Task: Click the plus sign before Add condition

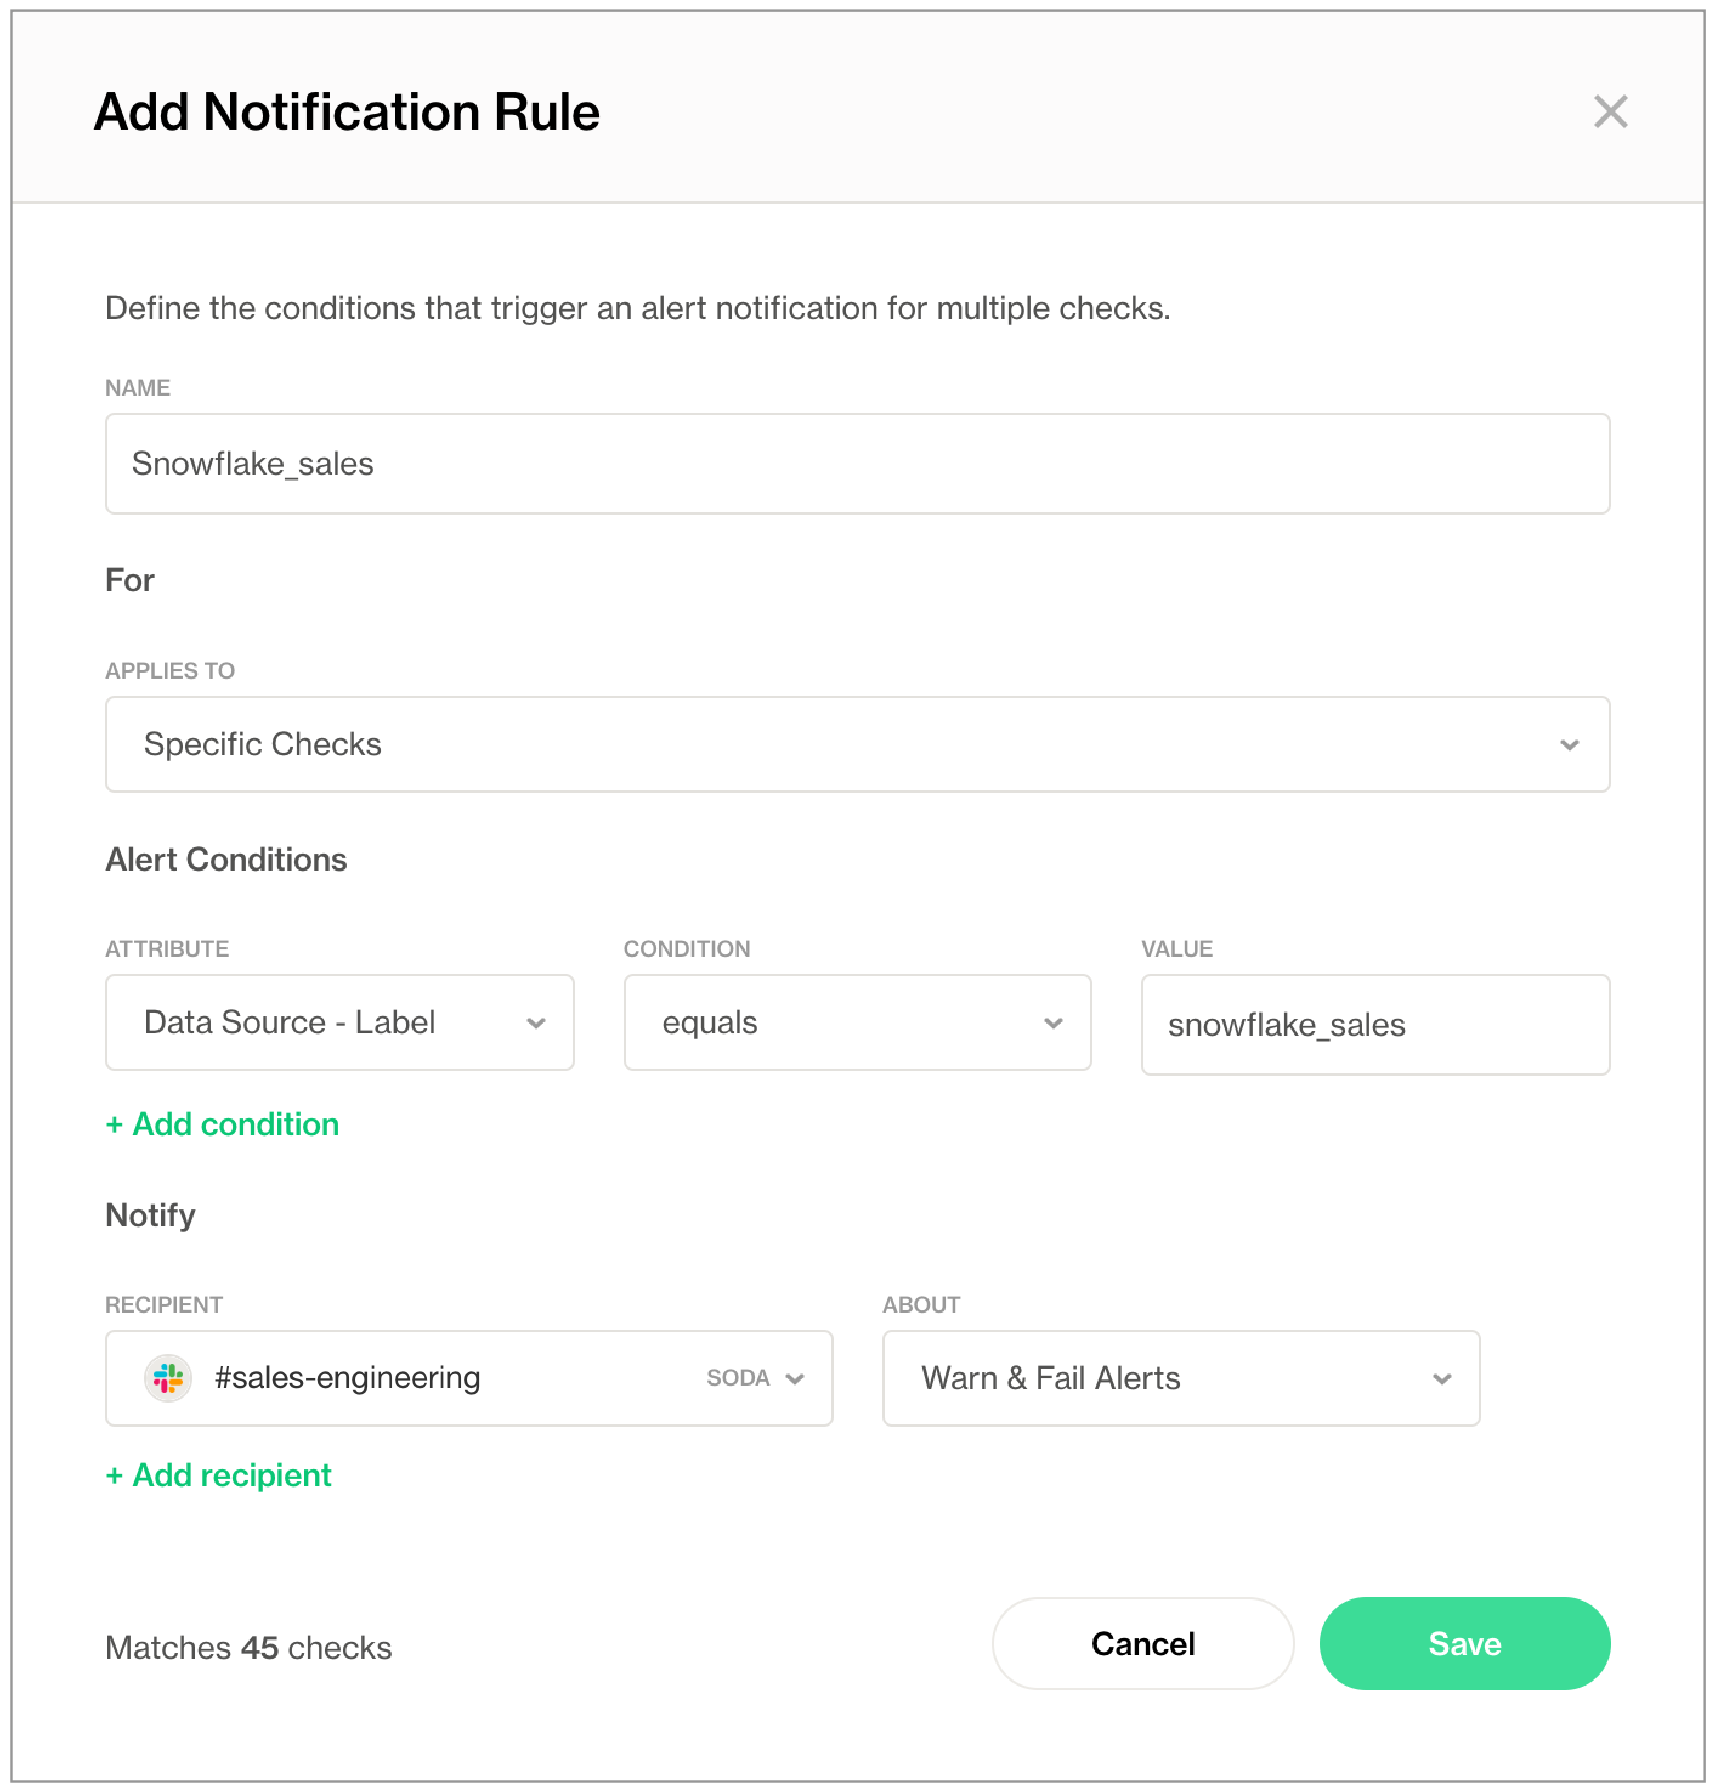Action: pos(115,1125)
